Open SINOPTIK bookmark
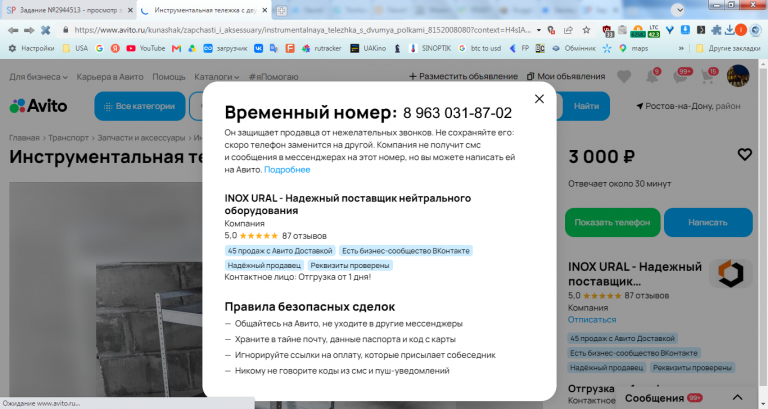768x409 pixels. (x=430, y=48)
